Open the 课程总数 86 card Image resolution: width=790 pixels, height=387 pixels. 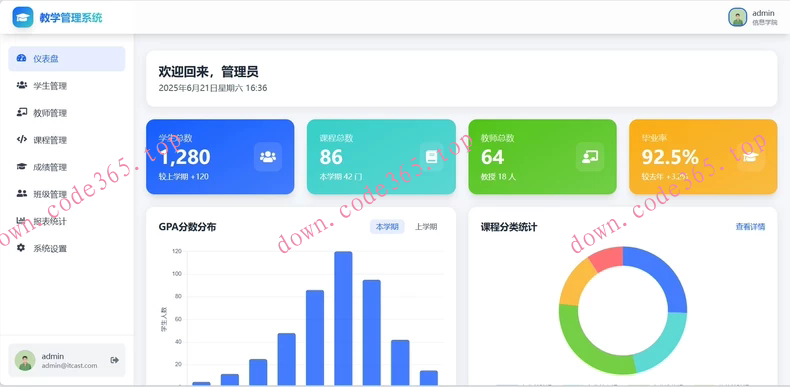(x=381, y=157)
